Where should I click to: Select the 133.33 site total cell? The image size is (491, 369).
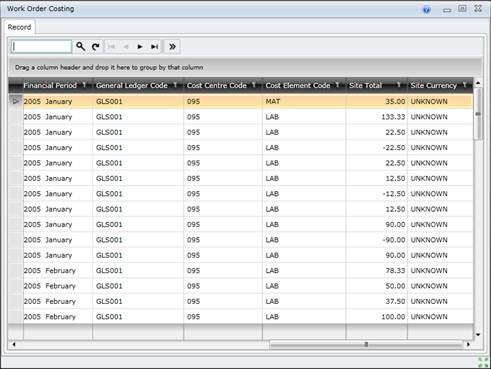[377, 117]
